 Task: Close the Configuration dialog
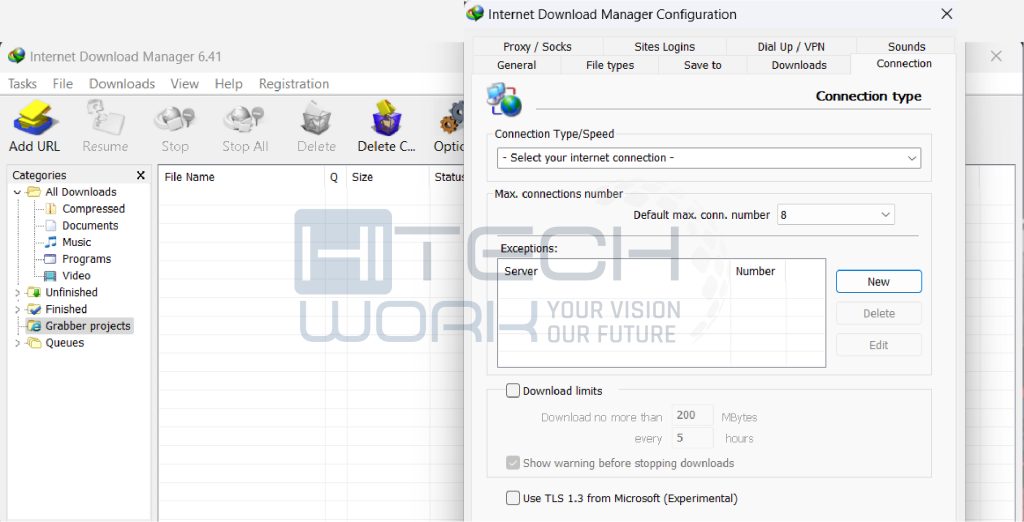[946, 14]
